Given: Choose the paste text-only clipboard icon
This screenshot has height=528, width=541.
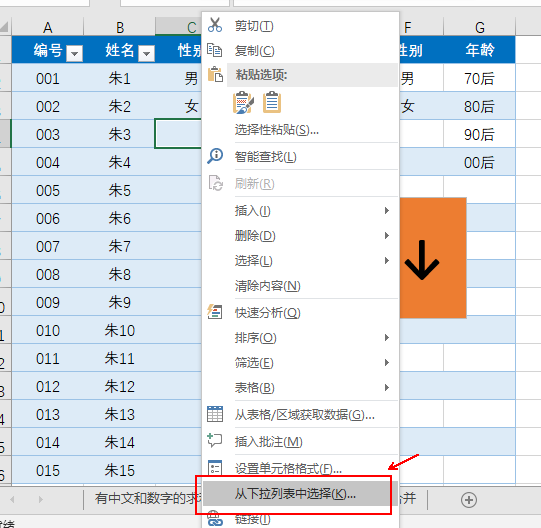Looking at the screenshot, I should [272, 102].
